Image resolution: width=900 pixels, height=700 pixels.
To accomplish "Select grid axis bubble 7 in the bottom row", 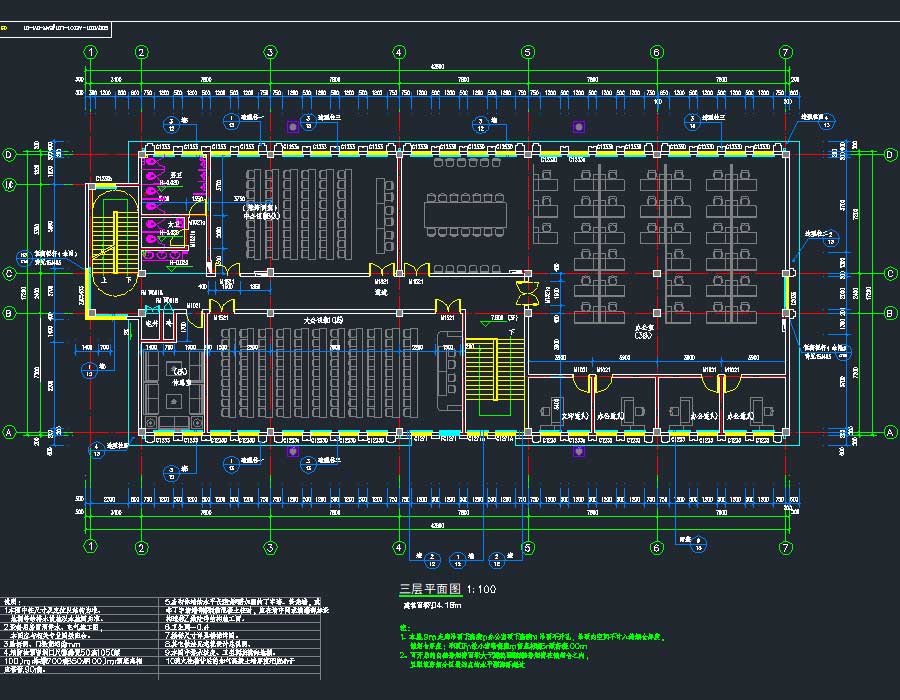I will click(x=785, y=547).
